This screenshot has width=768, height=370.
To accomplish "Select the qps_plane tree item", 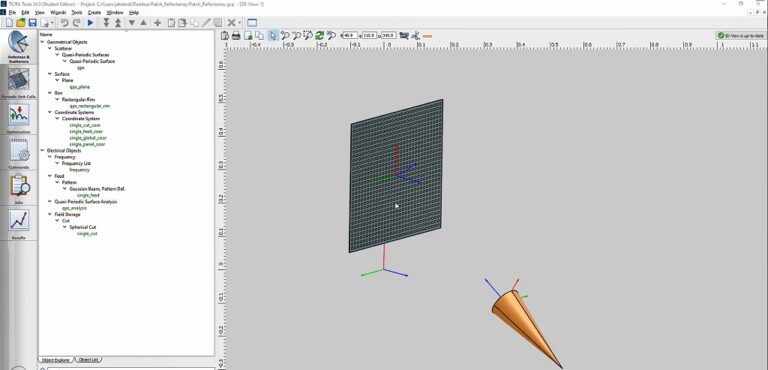I will point(80,87).
